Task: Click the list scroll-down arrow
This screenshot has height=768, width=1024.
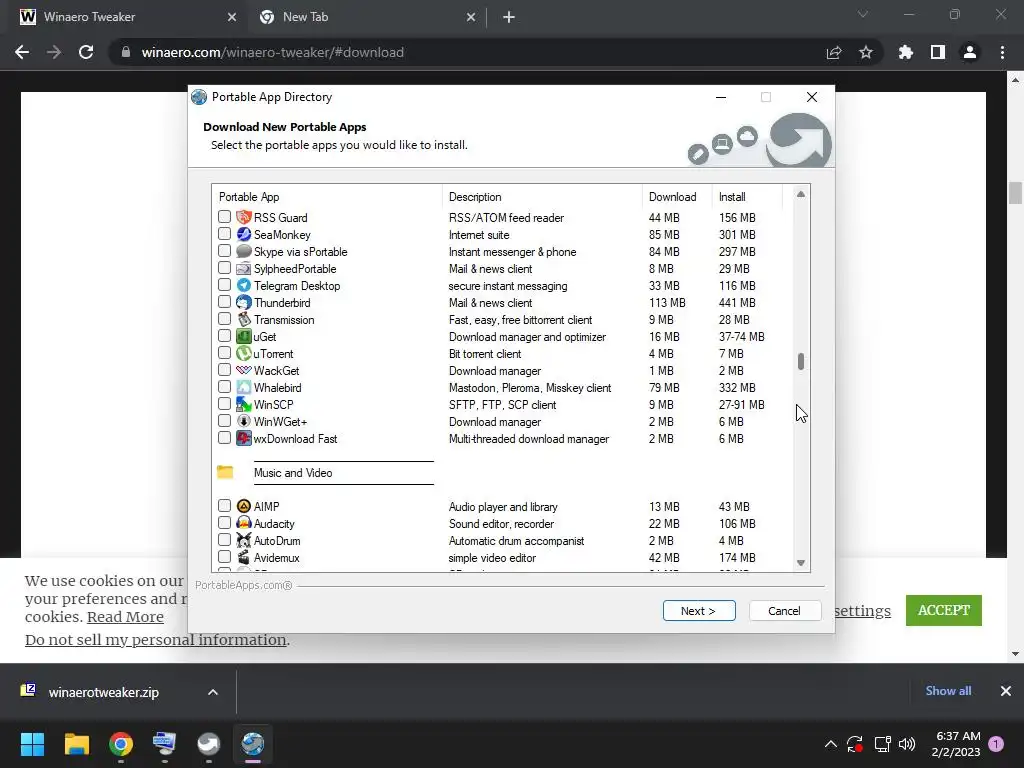Action: 801,563
